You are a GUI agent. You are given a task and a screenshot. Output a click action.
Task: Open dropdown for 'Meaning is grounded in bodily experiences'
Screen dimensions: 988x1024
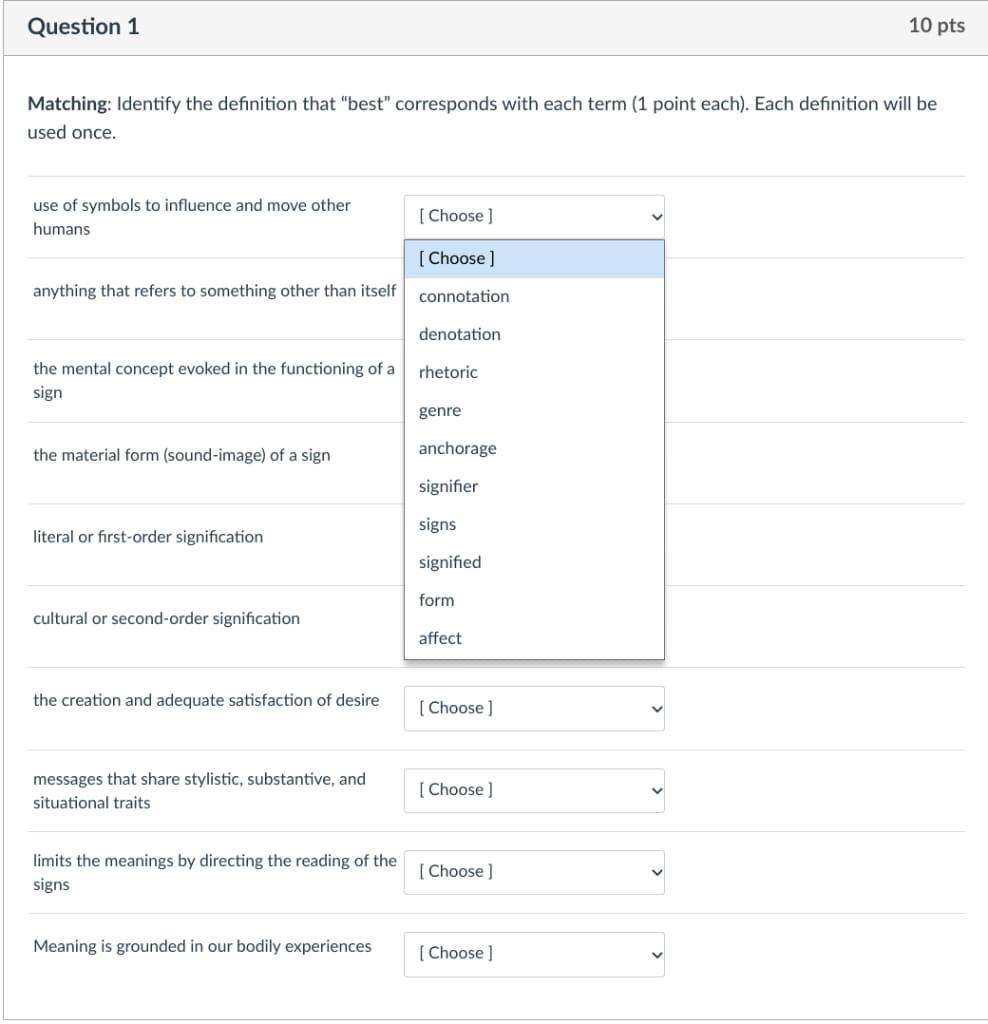(534, 954)
